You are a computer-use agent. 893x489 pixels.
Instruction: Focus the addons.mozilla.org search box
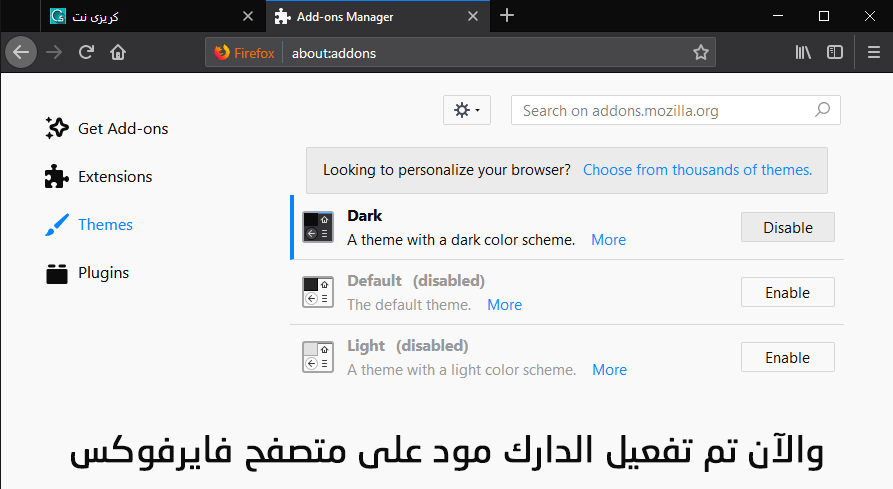(x=675, y=110)
